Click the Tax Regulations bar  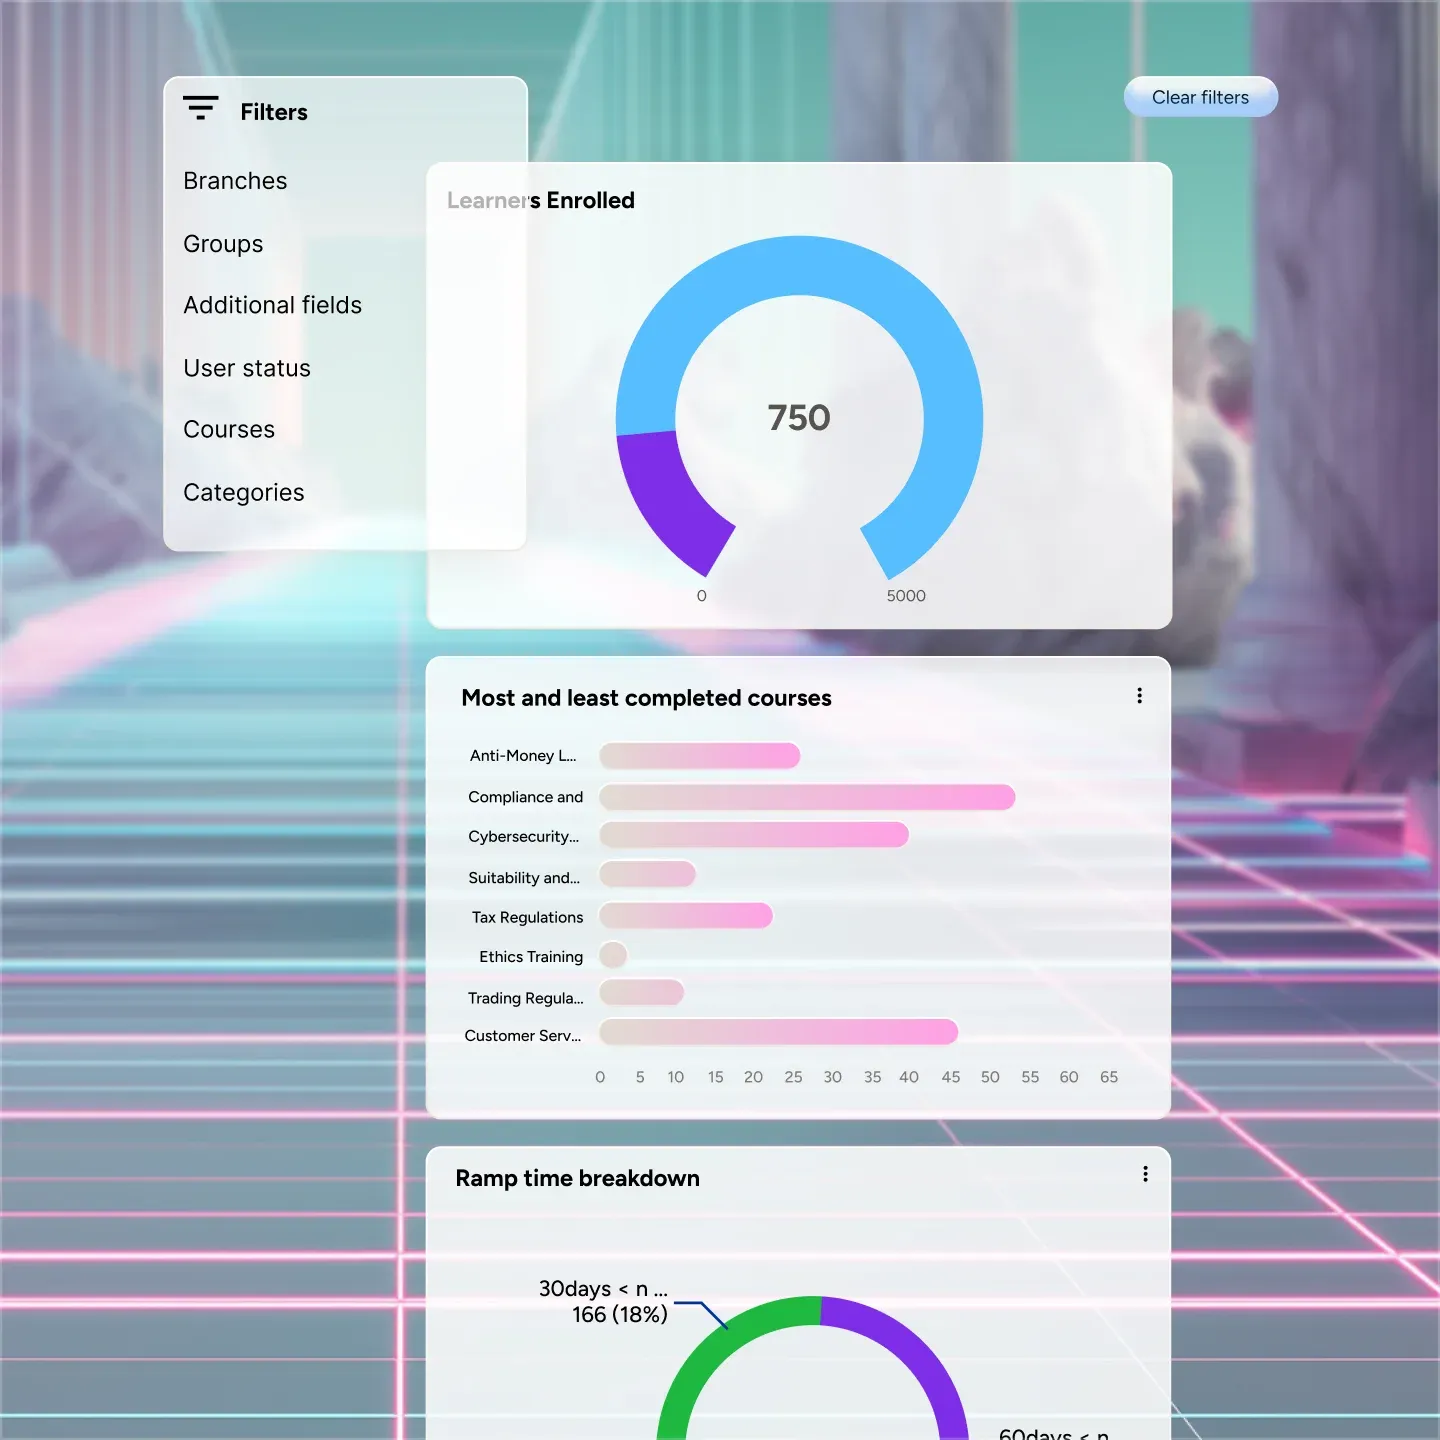[x=685, y=916]
